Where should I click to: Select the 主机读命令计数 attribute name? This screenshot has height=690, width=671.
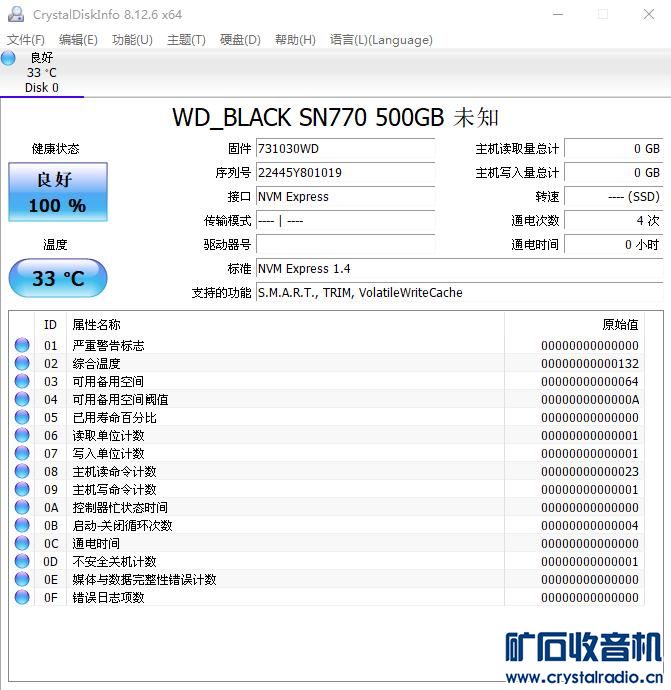(x=114, y=472)
